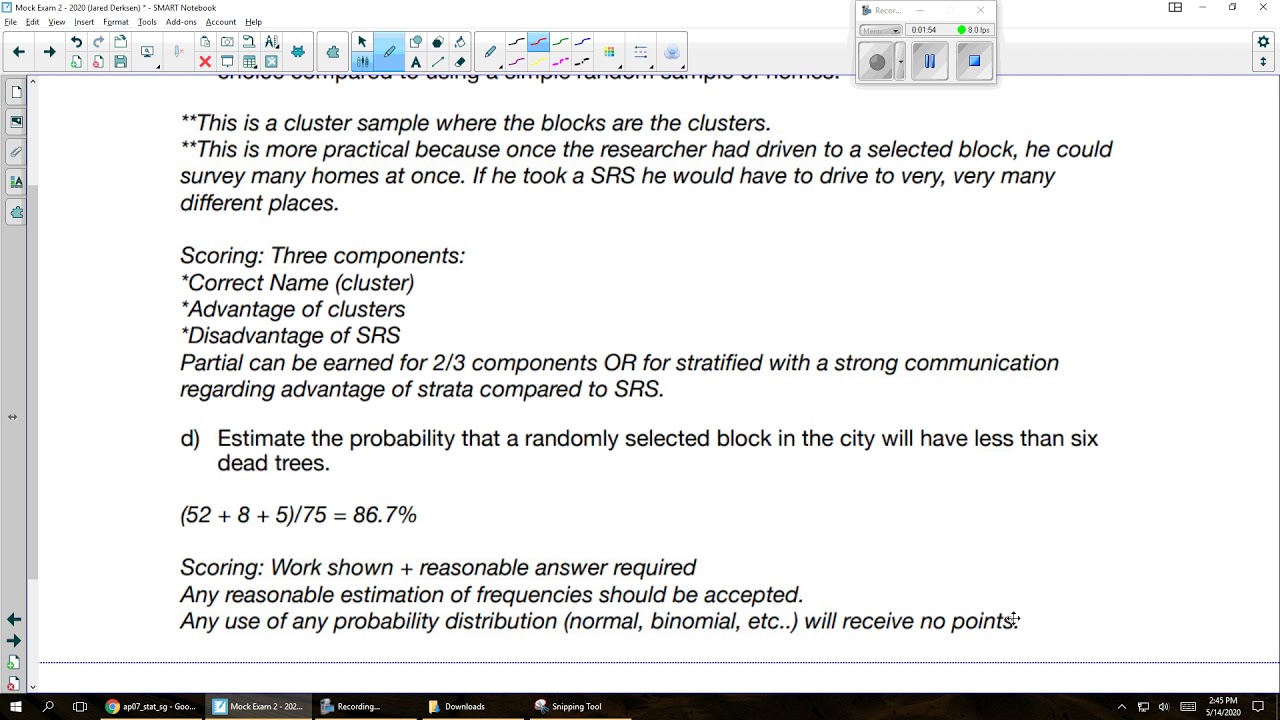
Task: Select the Shapes tool
Action: tap(416, 42)
